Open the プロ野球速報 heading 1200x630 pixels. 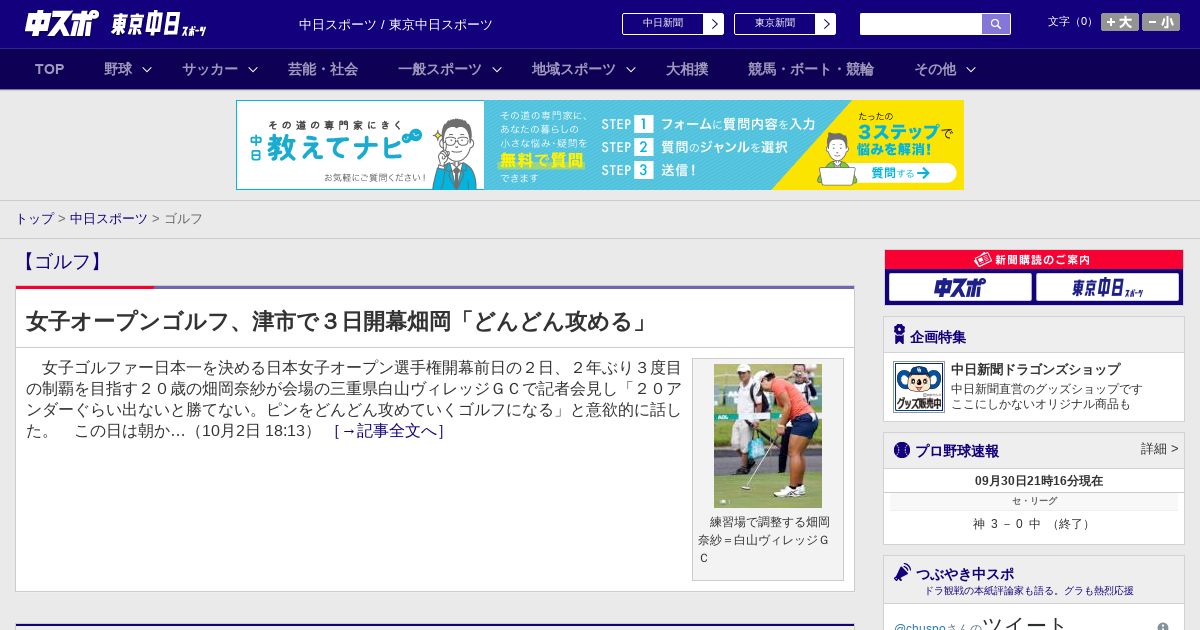point(957,451)
